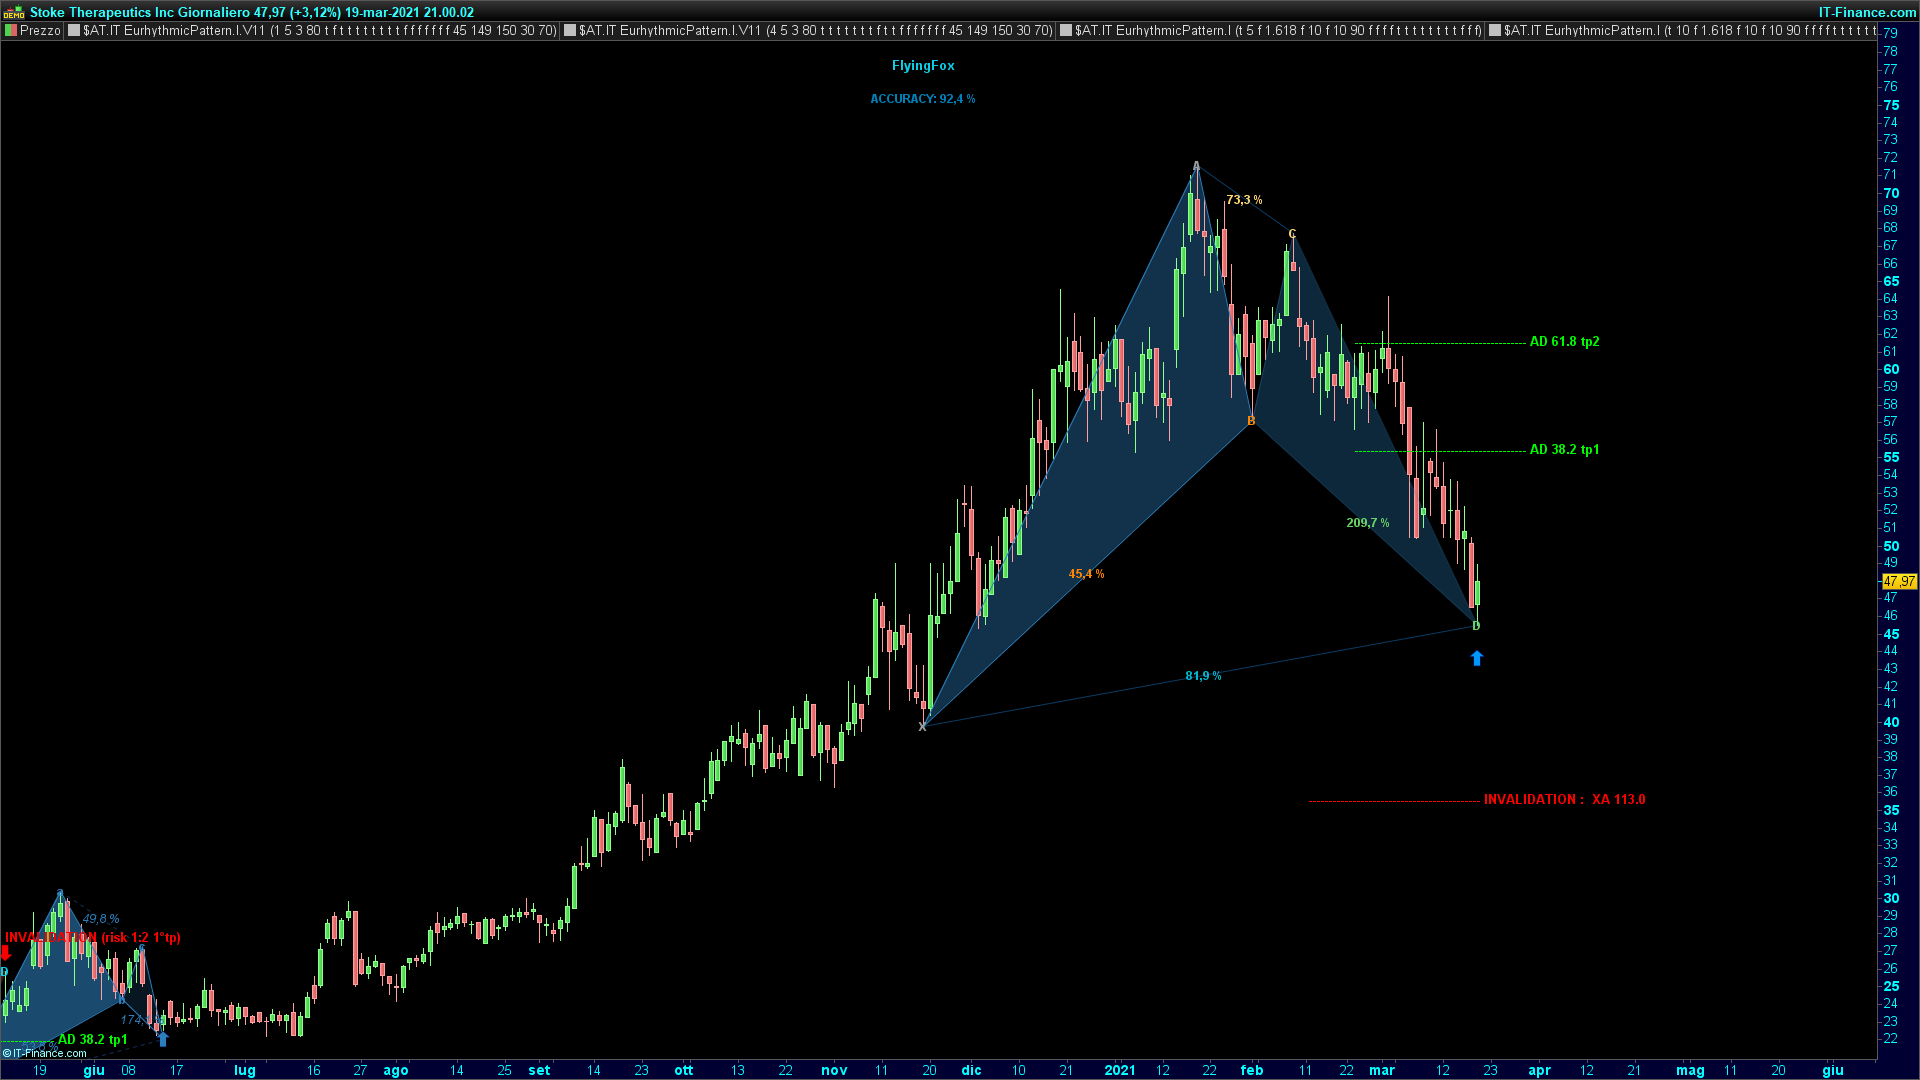The width and height of the screenshot is (1920, 1080).
Task: Click the red down arrow at left edge
Action: coord(6,953)
